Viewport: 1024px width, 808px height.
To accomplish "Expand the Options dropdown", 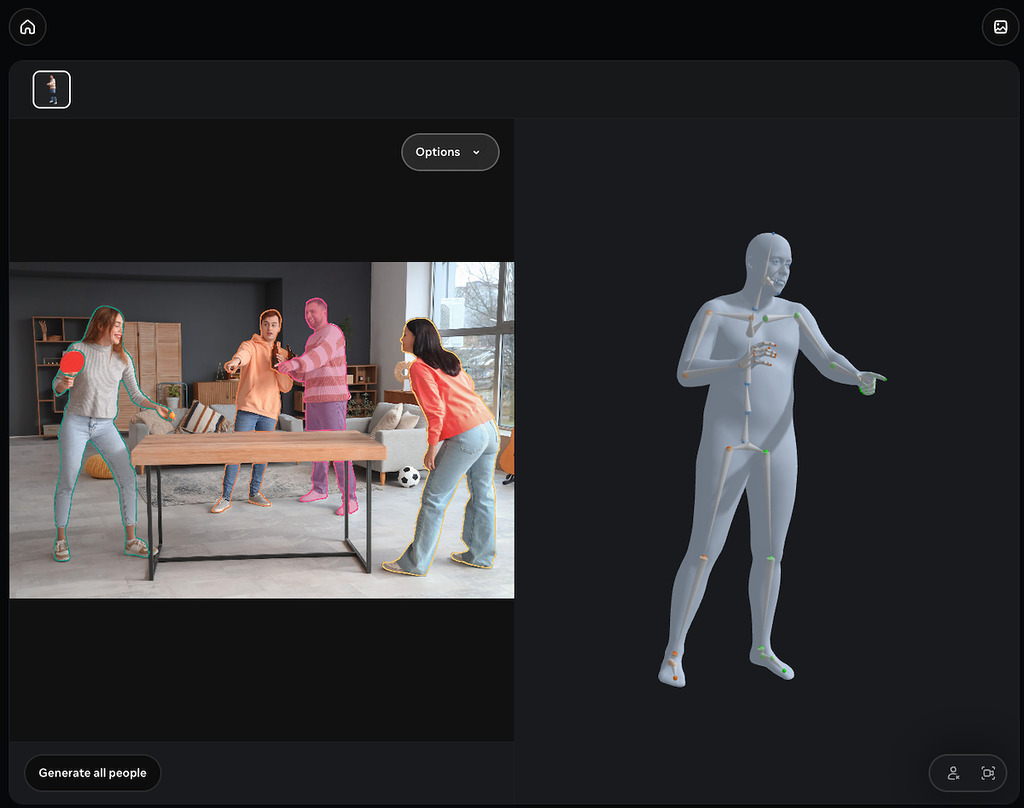I will (x=450, y=152).
